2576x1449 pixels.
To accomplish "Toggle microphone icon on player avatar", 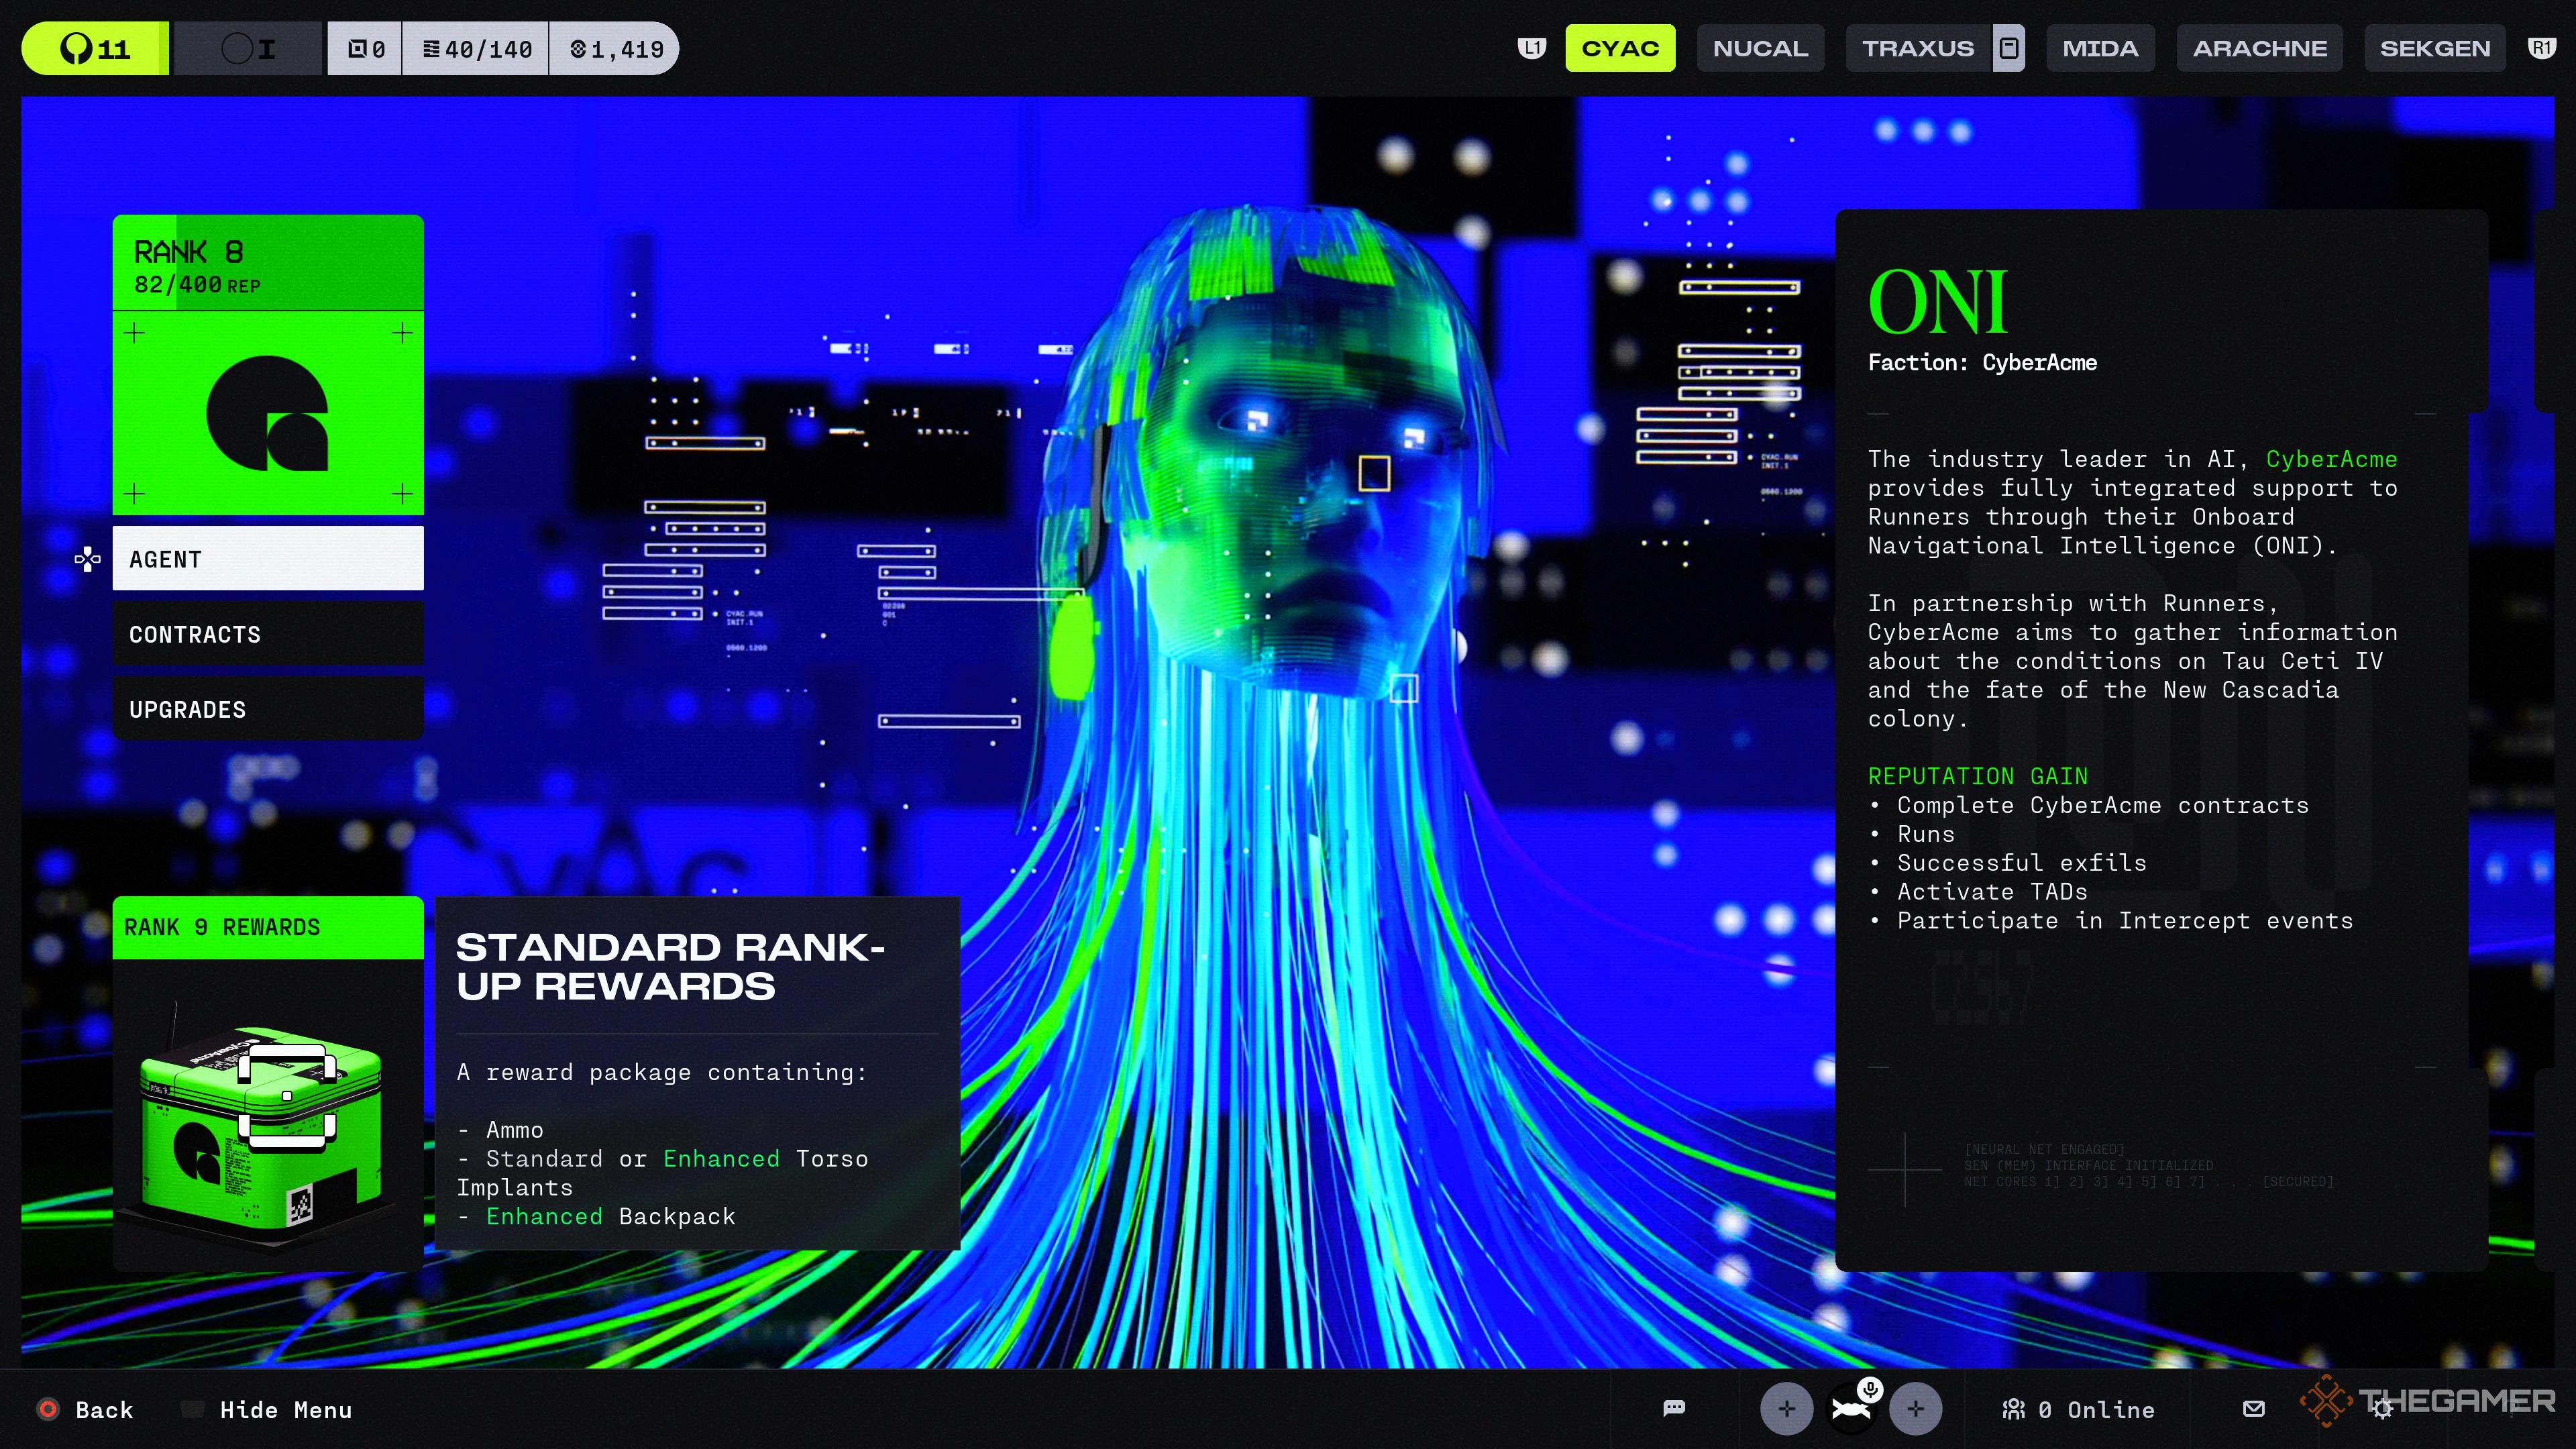I will click(x=1870, y=1389).
